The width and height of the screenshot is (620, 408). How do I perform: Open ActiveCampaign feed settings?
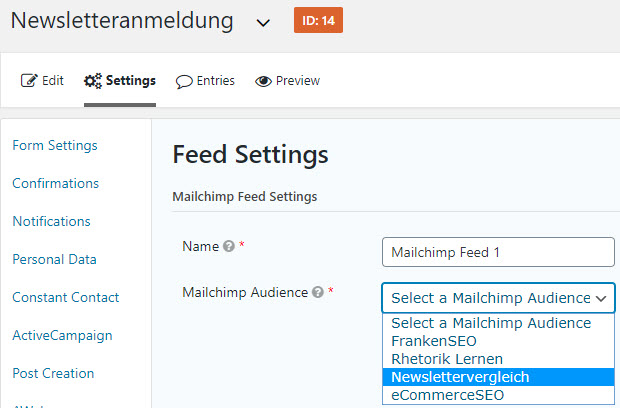pos(62,336)
